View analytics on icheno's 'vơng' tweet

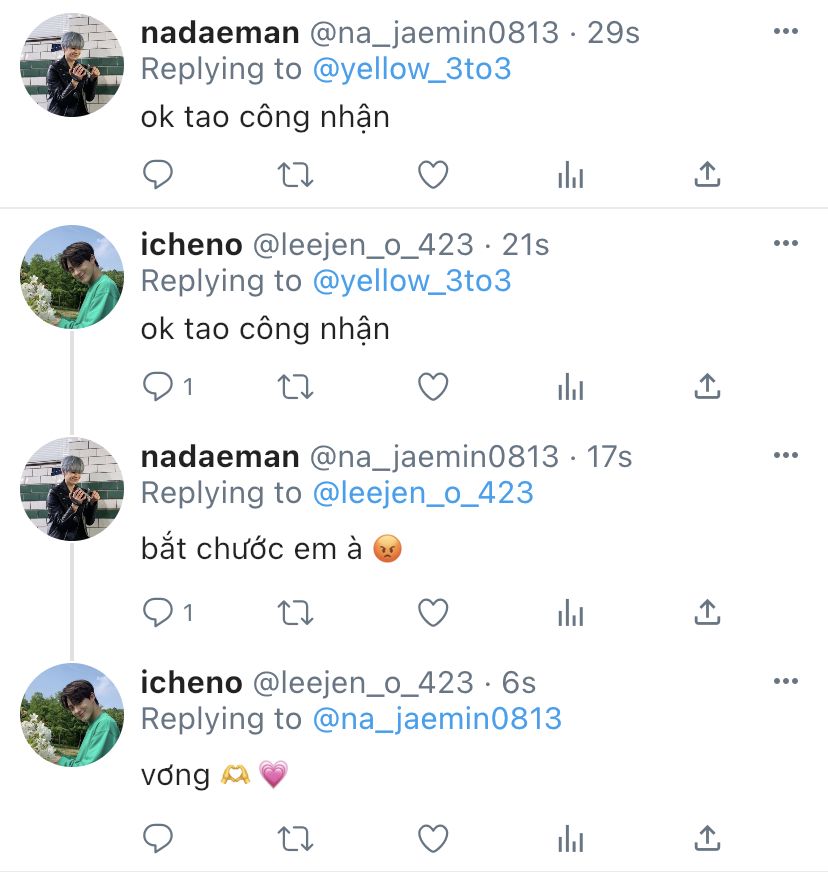[570, 836]
